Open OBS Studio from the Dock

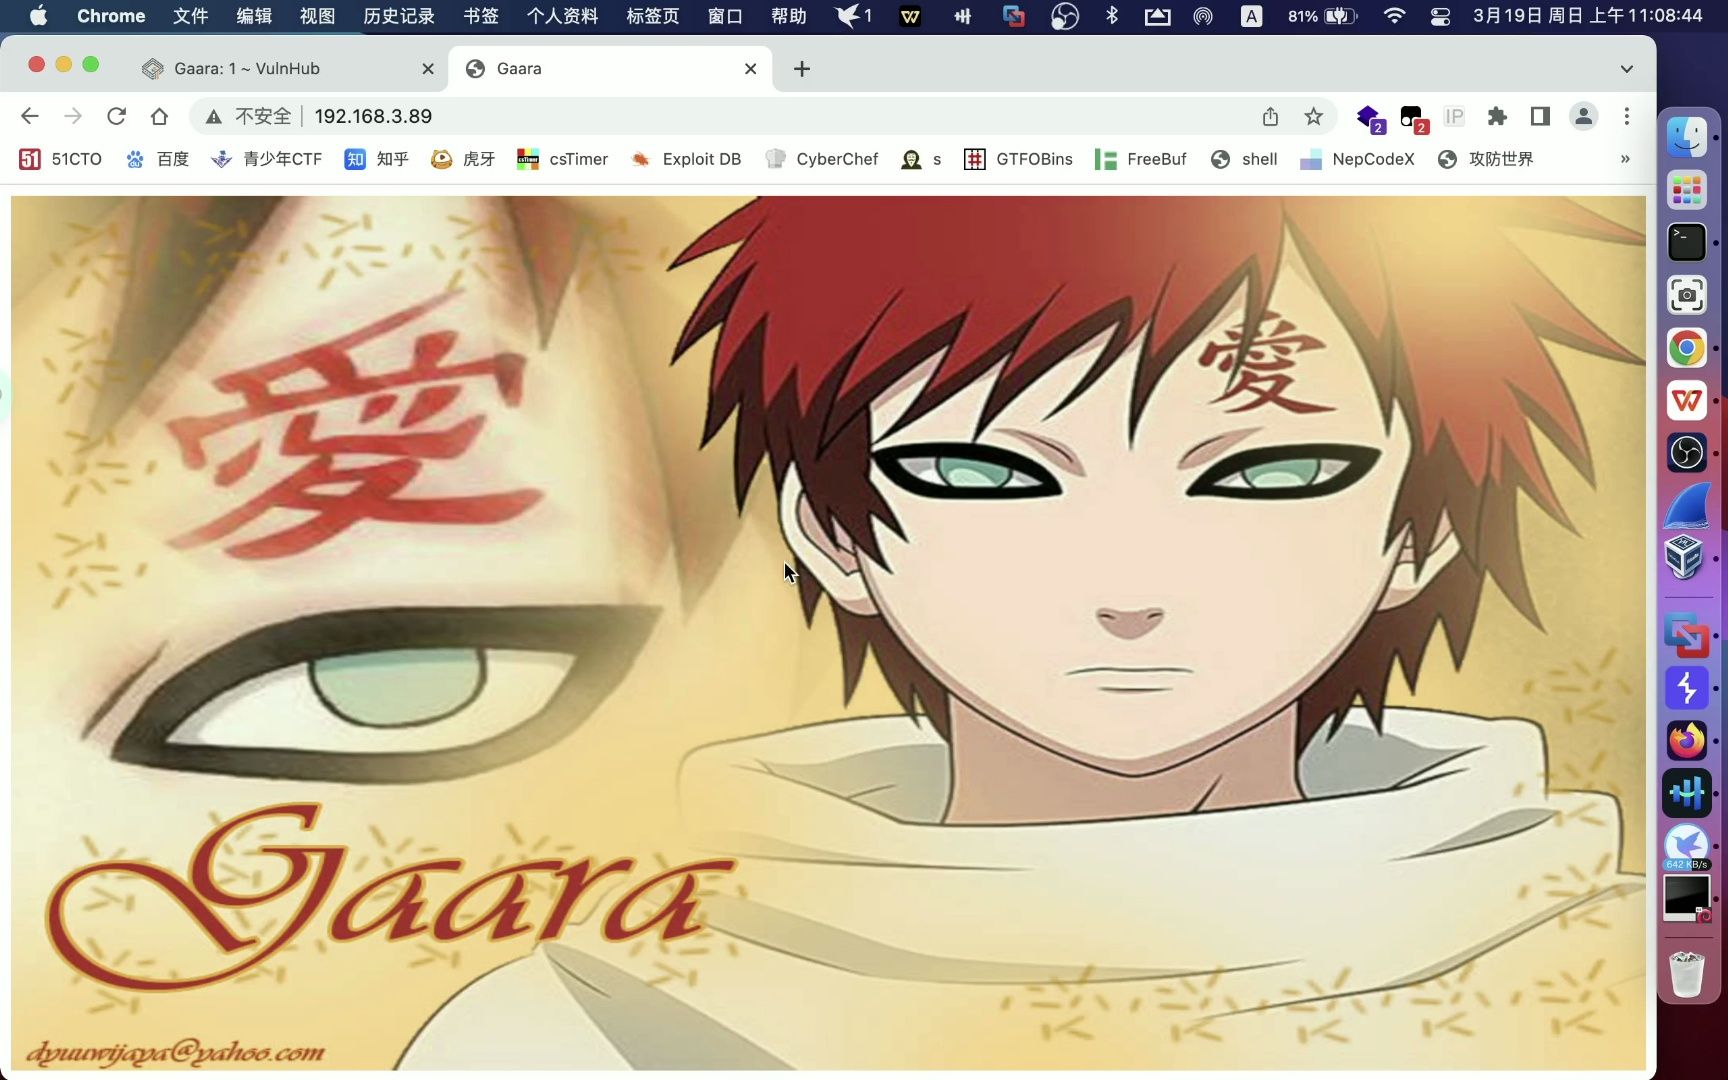pos(1687,453)
